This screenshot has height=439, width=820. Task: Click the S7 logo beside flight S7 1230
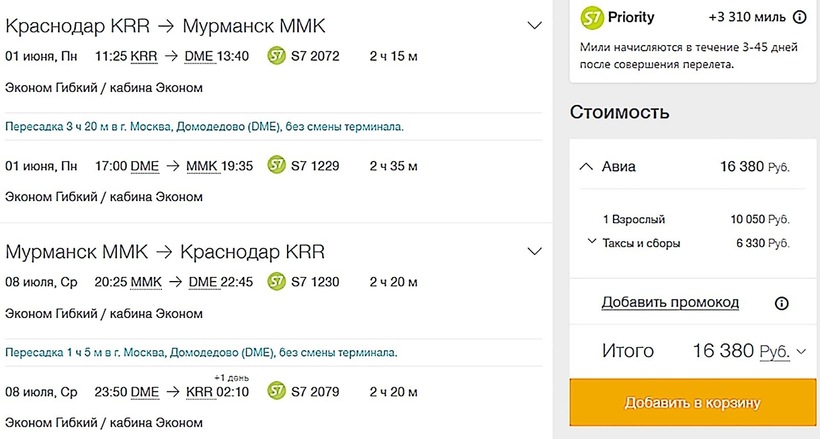pyautogui.click(x=277, y=282)
